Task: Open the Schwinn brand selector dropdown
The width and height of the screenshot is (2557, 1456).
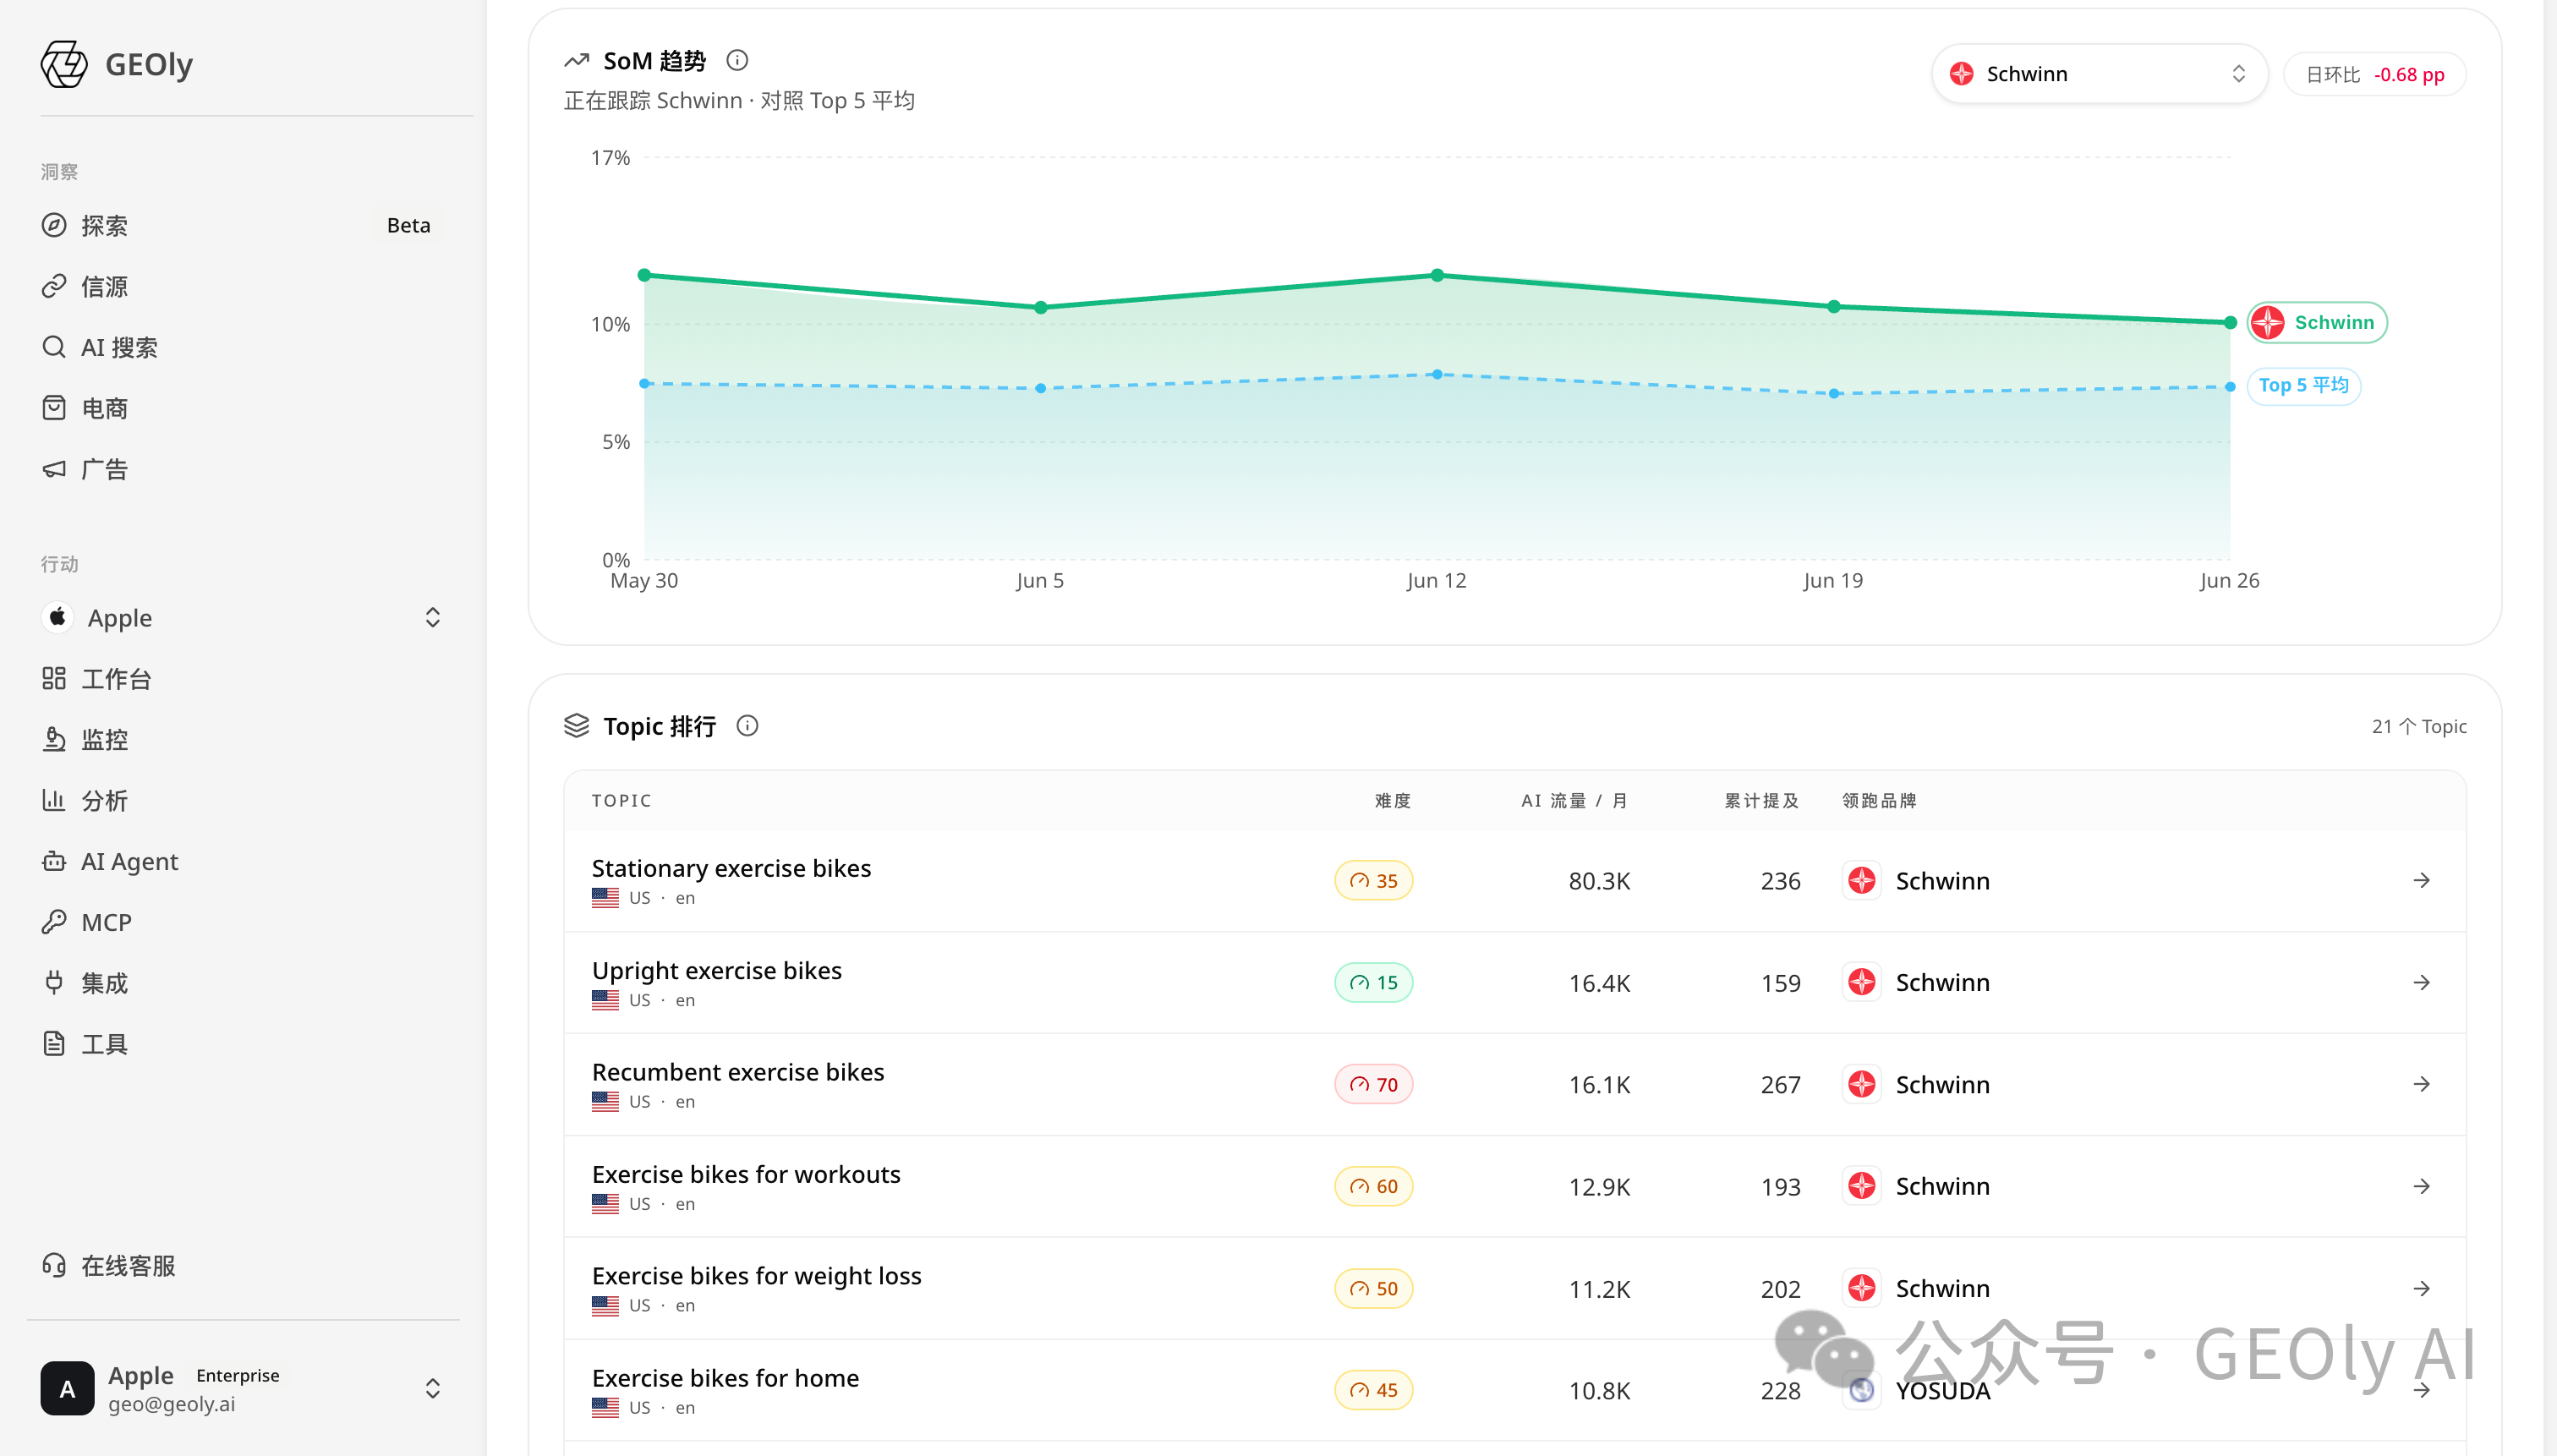Action: tap(2099, 74)
